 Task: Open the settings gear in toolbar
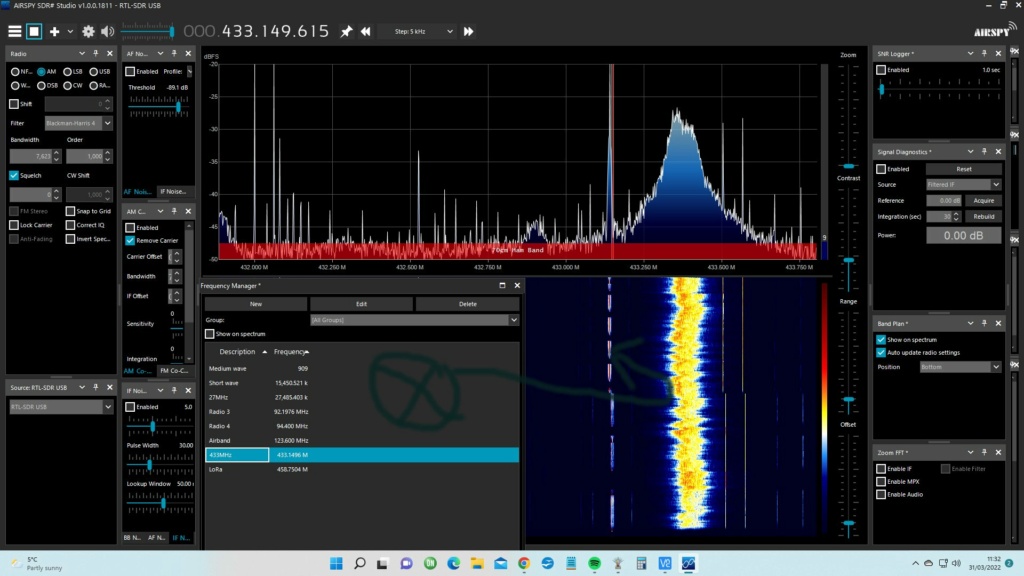coord(88,31)
